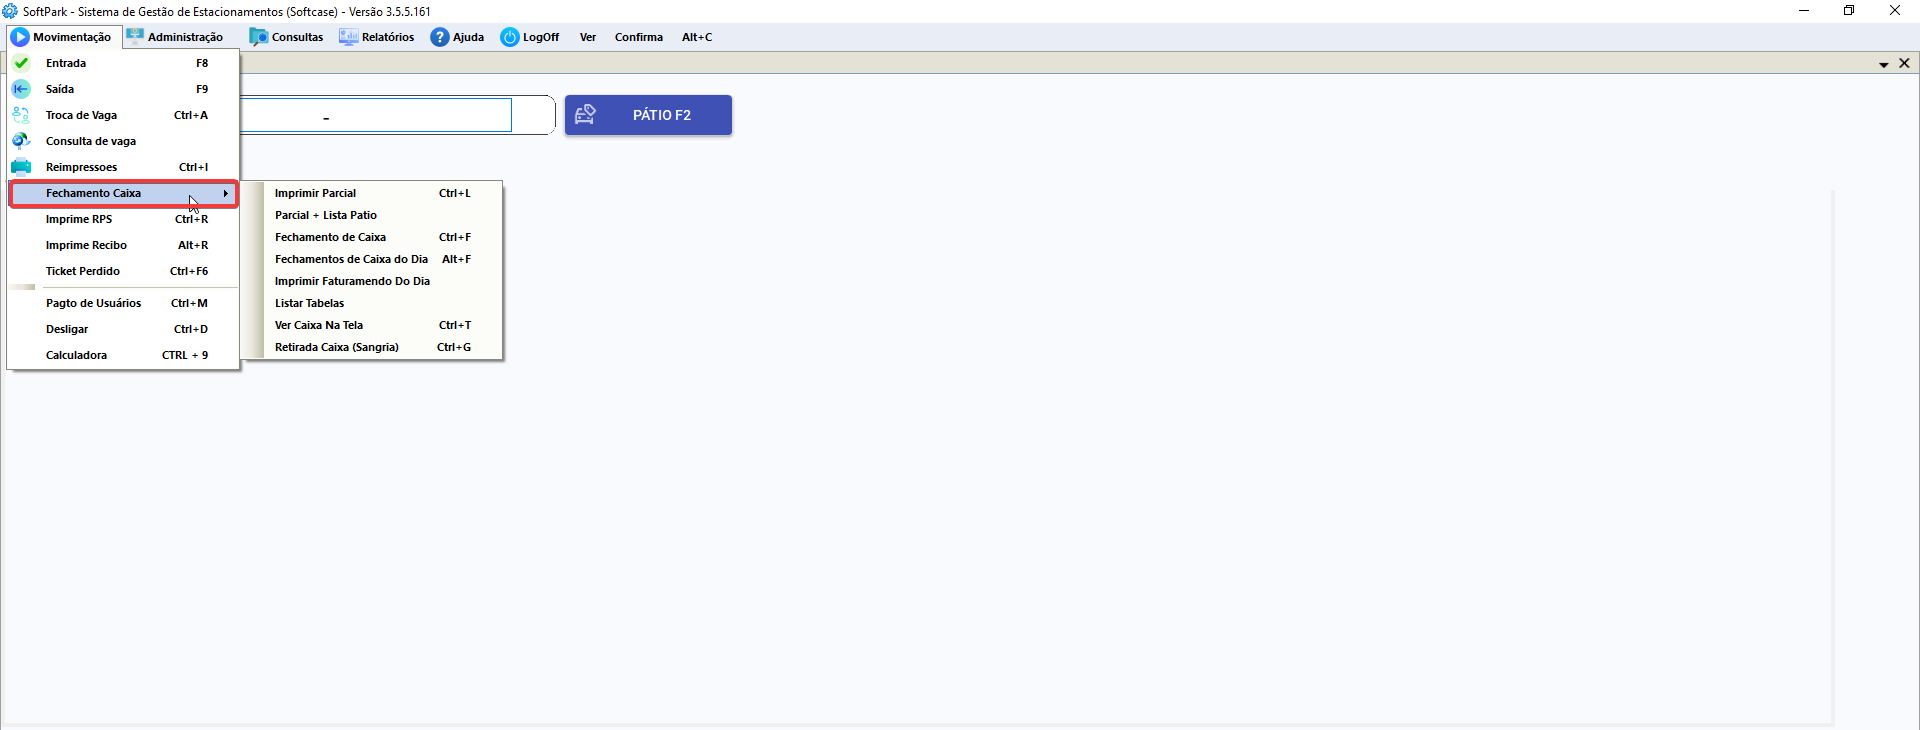Select Listar Tabelas in submenu
The width and height of the screenshot is (1920, 730).
(x=372, y=303)
